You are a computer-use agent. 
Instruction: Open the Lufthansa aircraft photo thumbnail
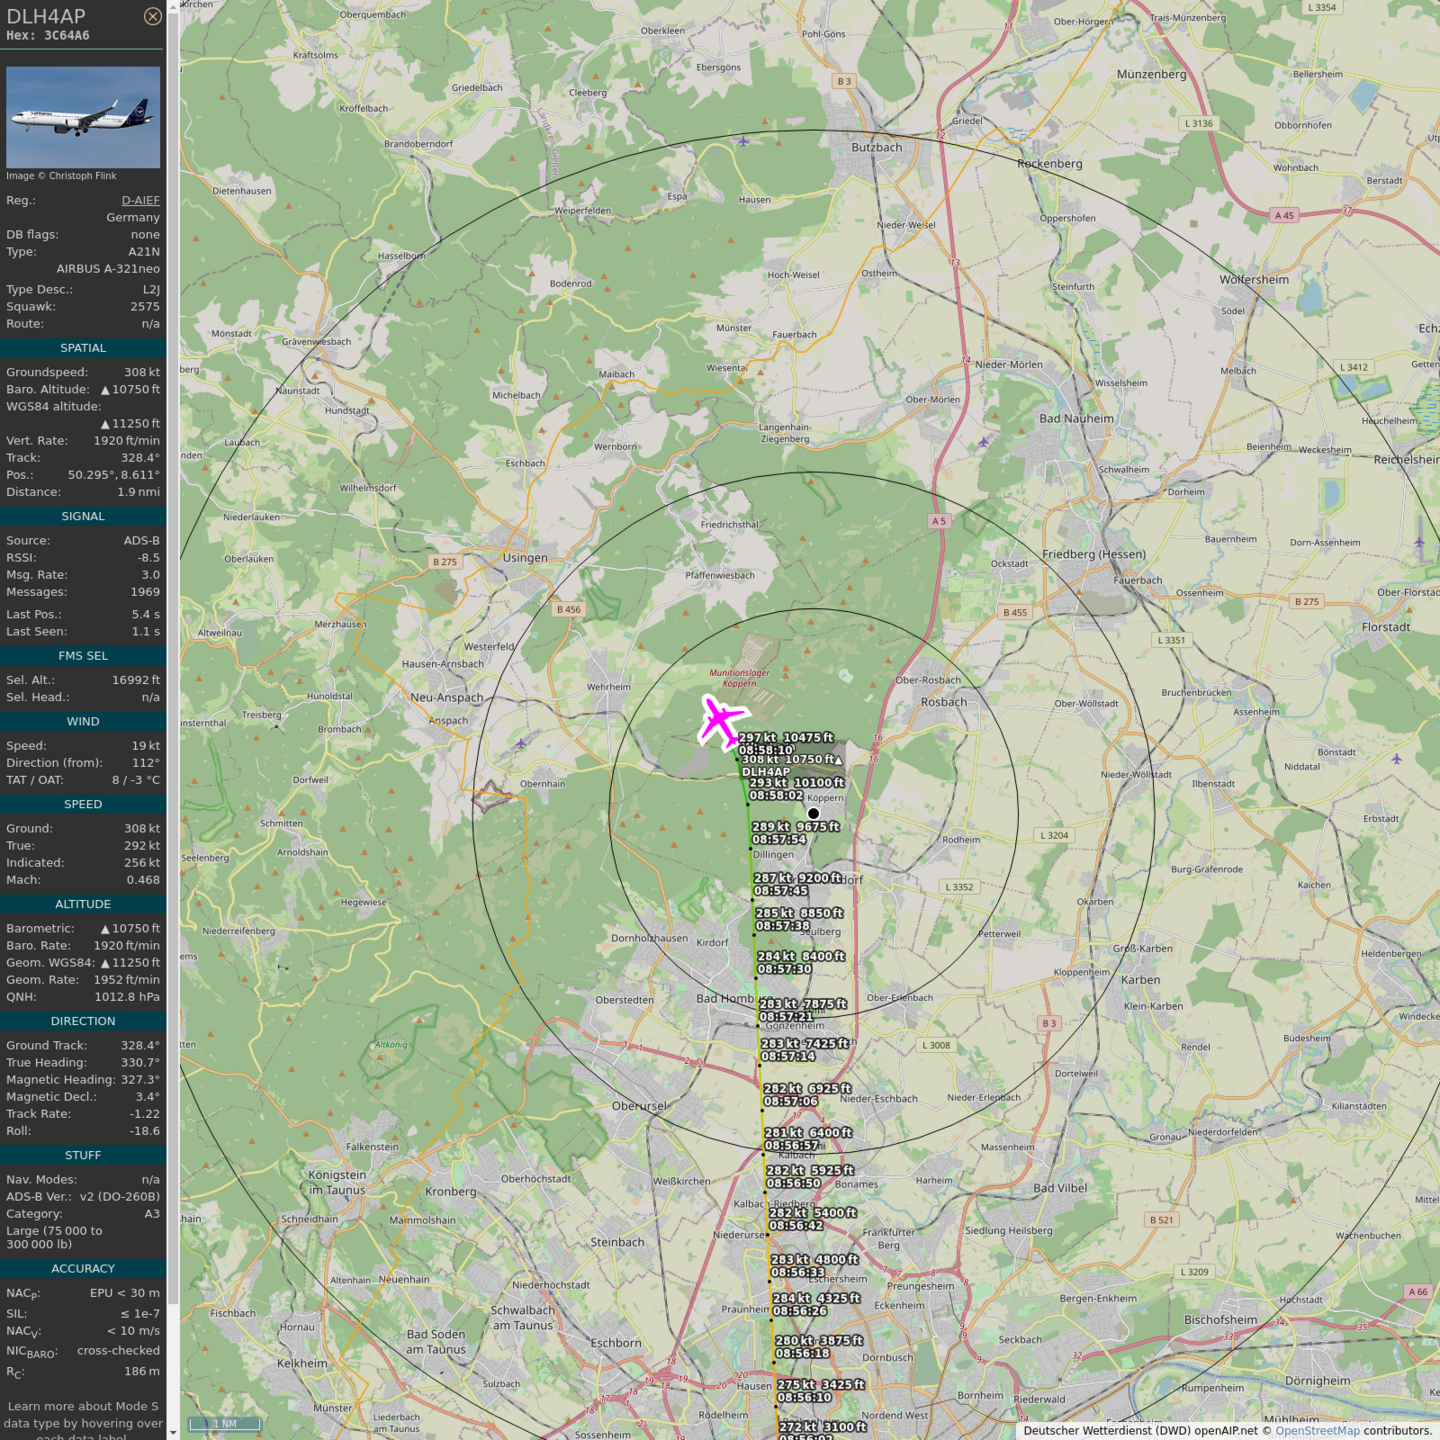point(83,117)
